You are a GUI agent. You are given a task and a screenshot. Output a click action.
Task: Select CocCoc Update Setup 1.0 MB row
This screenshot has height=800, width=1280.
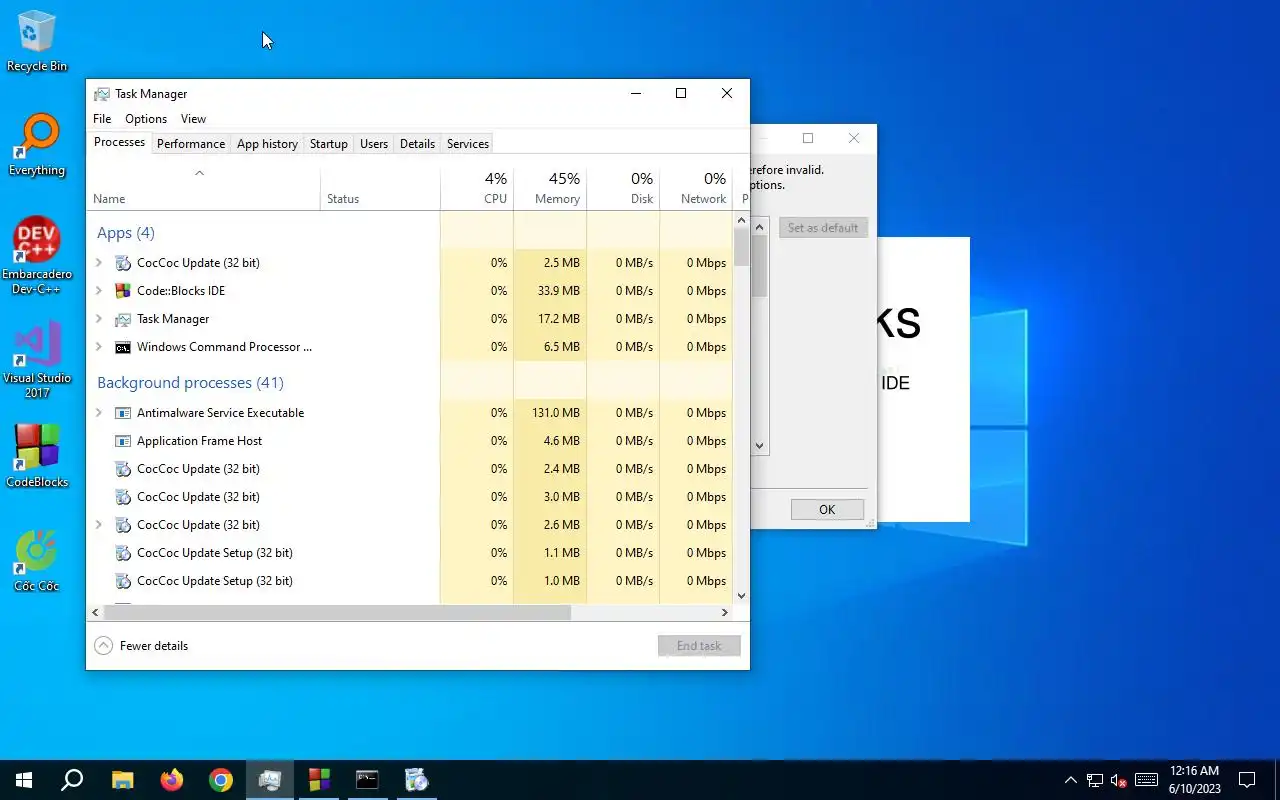[410, 581]
